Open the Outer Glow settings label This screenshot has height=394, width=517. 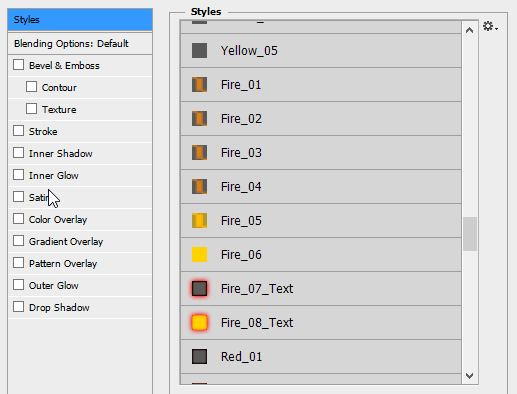[x=53, y=286]
